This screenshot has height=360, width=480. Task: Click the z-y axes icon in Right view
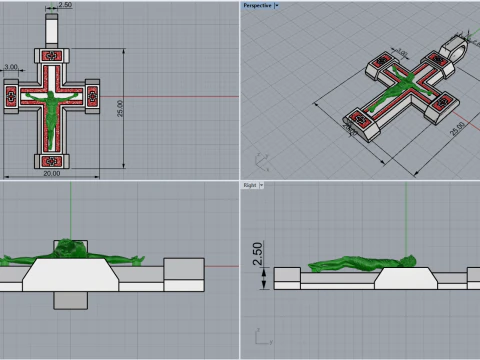point(264,336)
